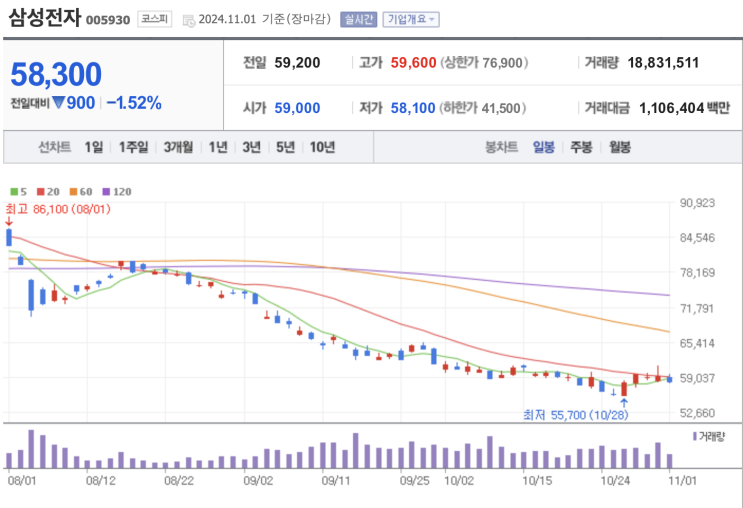Switch to the 월봉 monthly candle chart
Screen dimensions: 743x508
pos(620,147)
